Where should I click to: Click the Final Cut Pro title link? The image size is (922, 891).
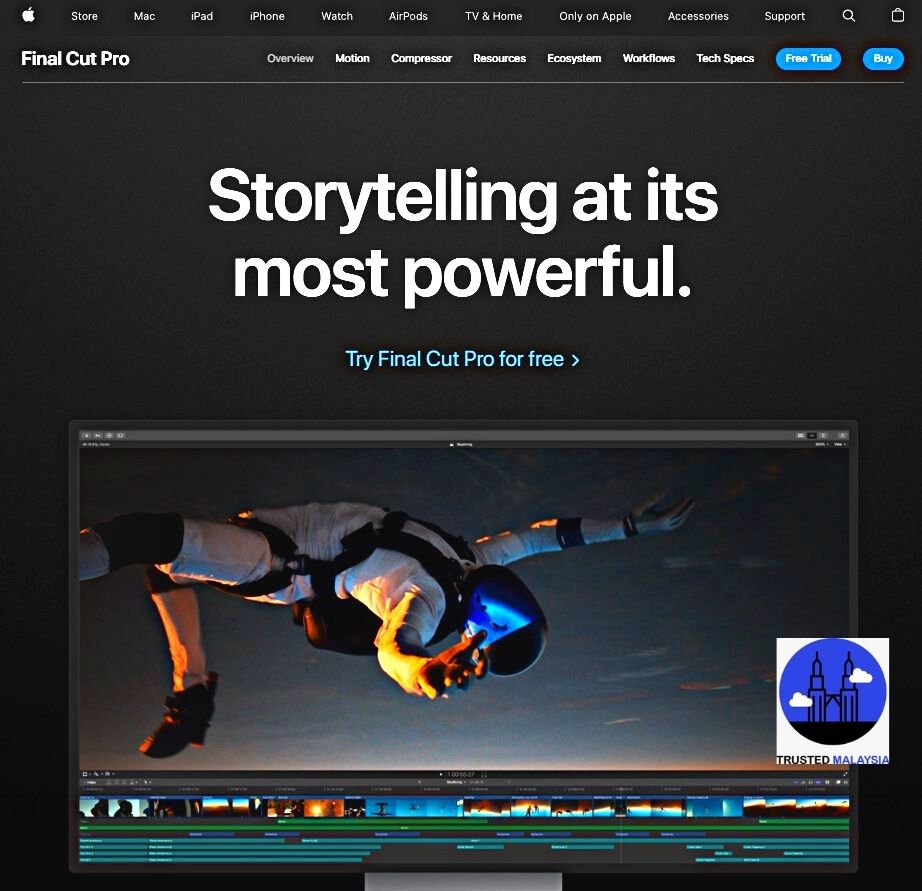click(x=75, y=59)
